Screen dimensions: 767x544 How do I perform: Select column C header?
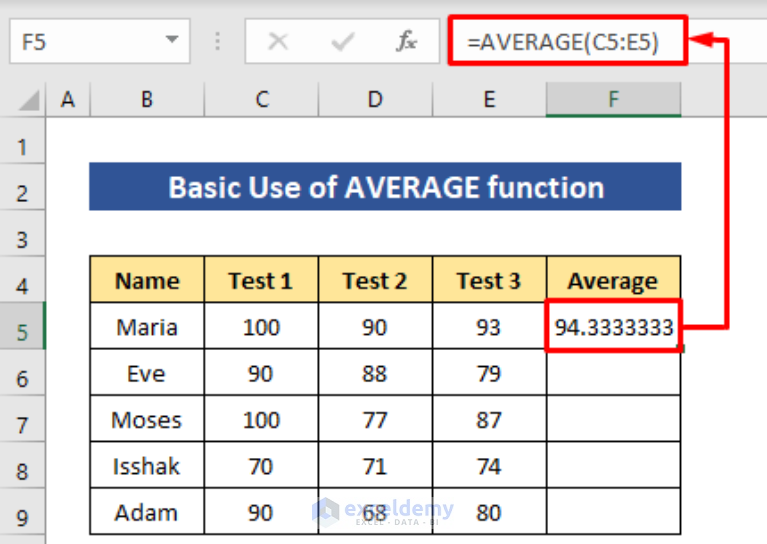click(x=262, y=100)
